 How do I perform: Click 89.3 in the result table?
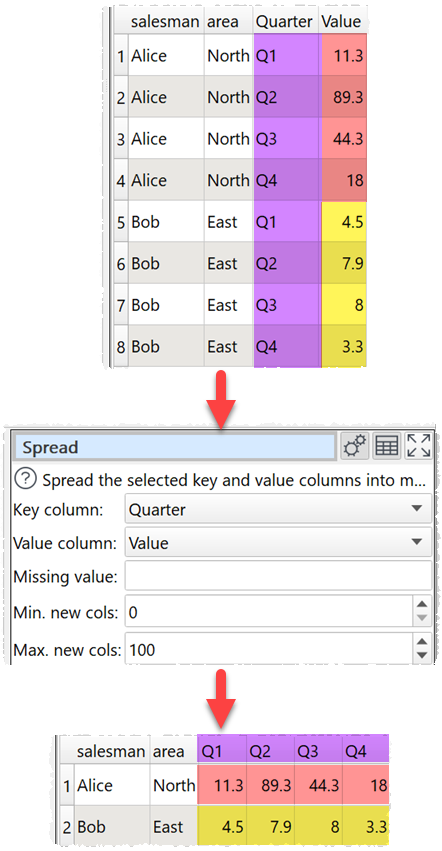tap(270, 785)
